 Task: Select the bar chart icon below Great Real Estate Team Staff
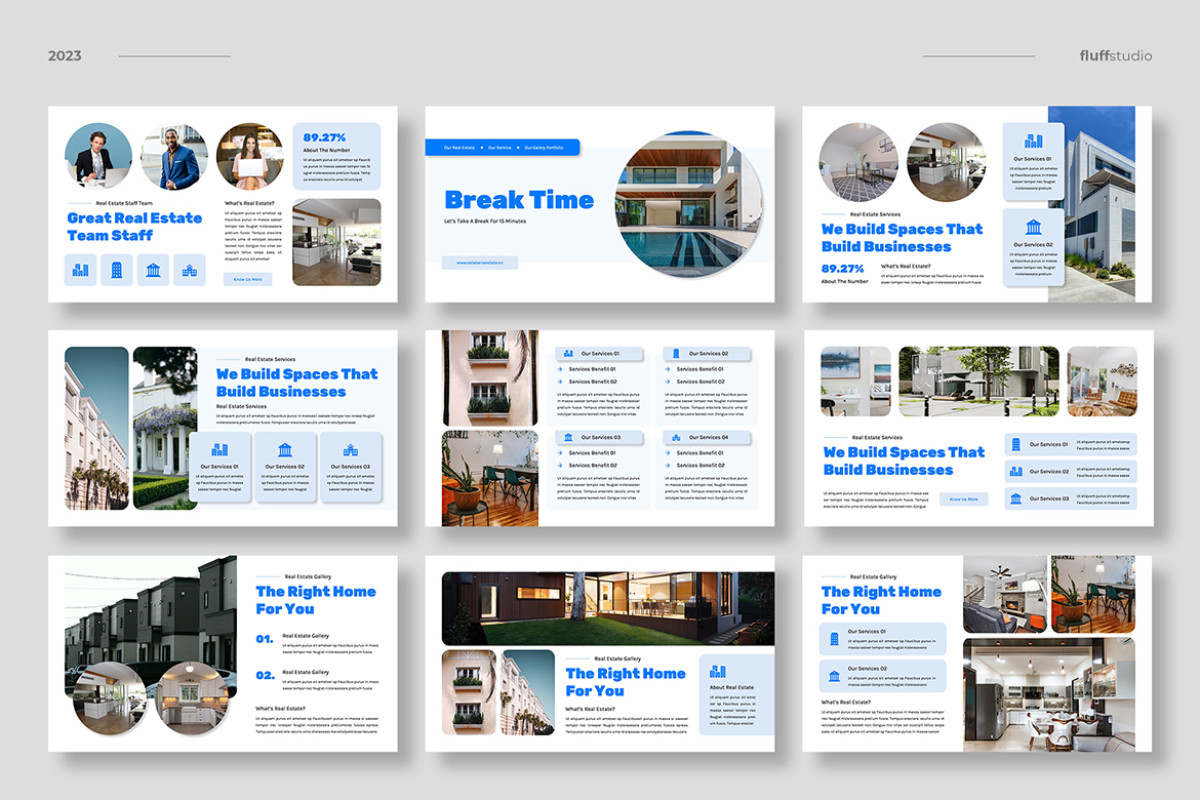click(x=79, y=270)
